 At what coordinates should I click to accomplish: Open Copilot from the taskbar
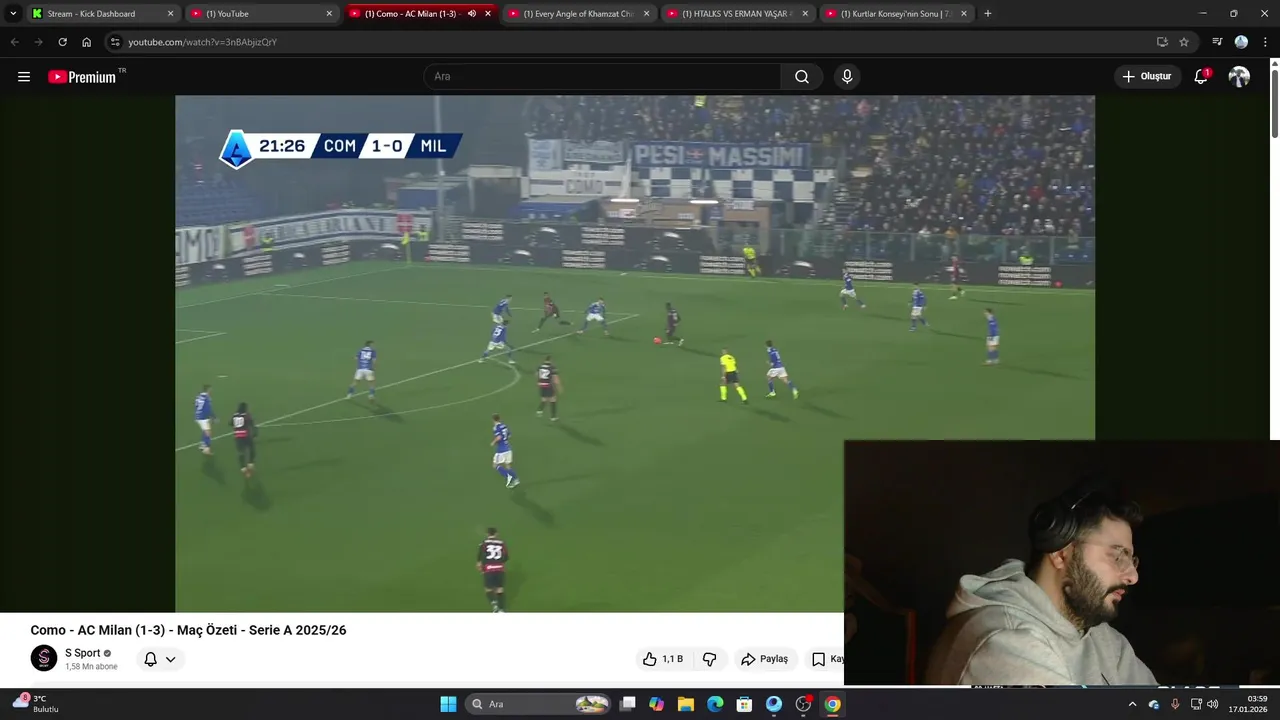(656, 704)
